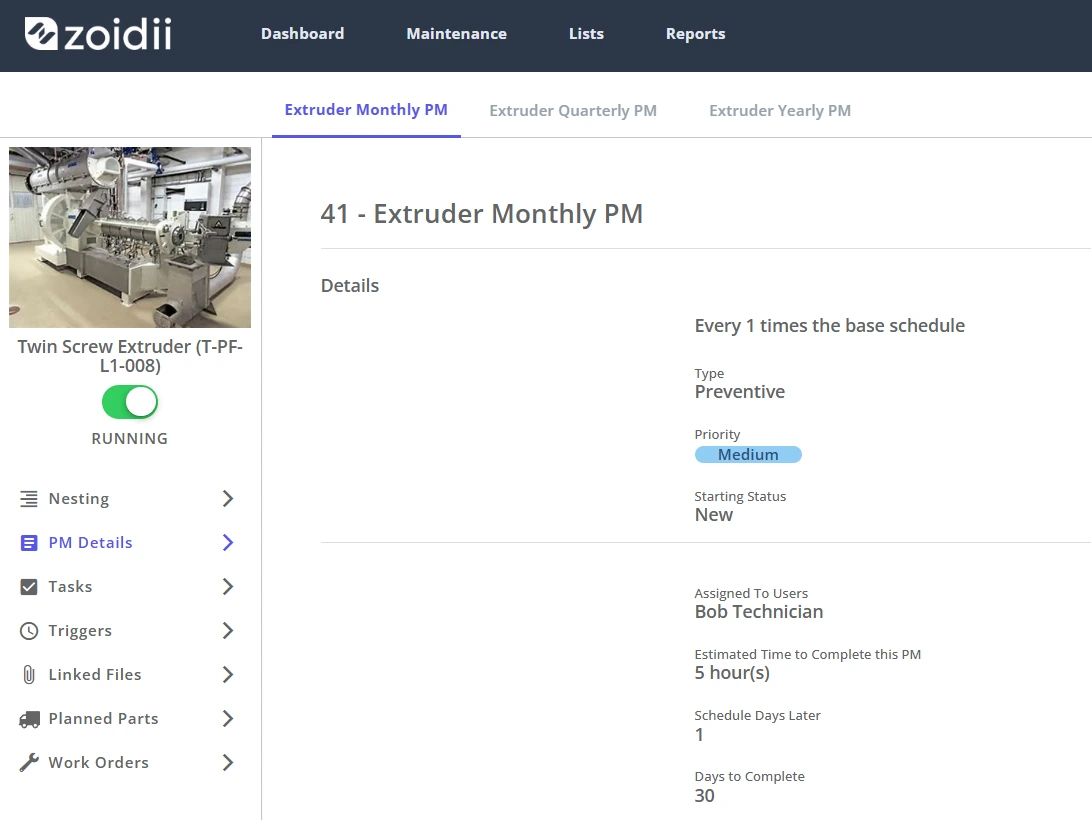Screen dimensions: 1092x820
Task: Click the Planned Parts truck icon
Action: 29,719
